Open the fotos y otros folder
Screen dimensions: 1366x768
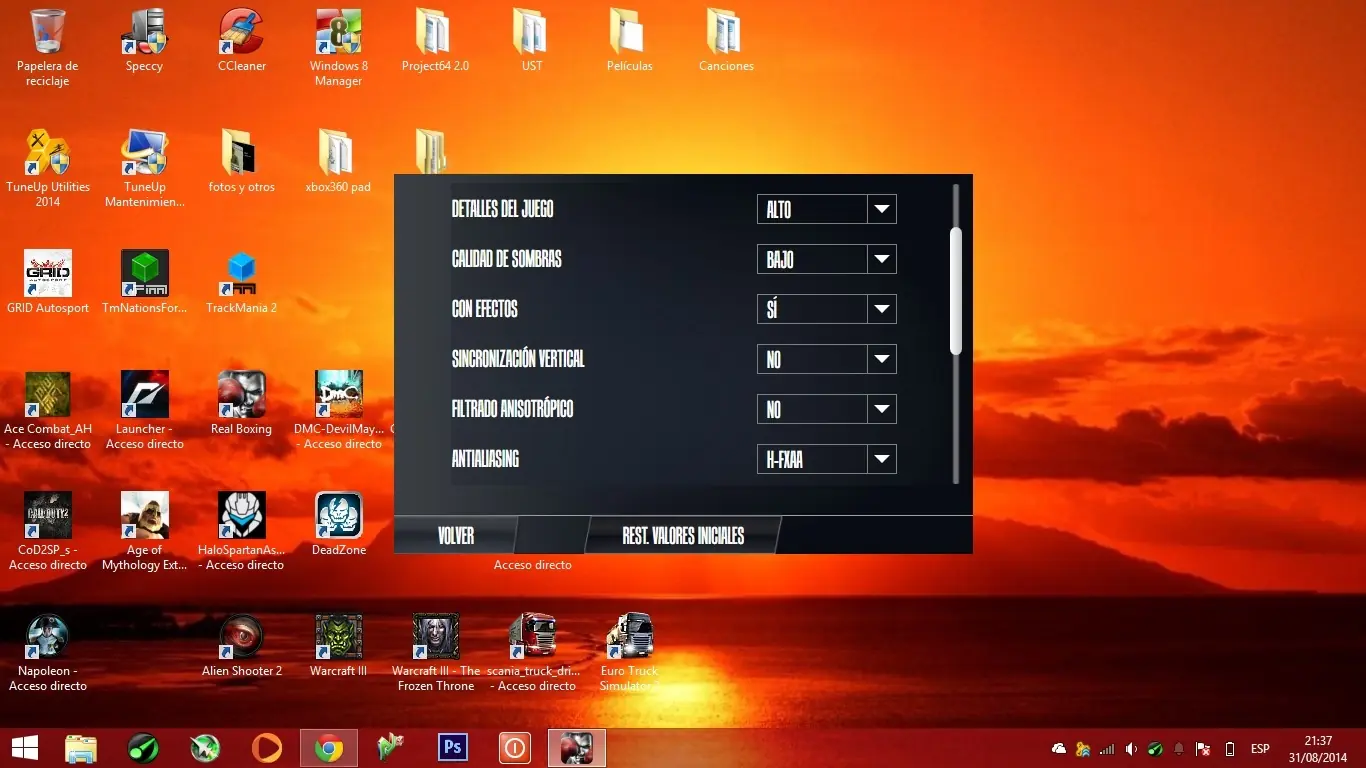[242, 161]
